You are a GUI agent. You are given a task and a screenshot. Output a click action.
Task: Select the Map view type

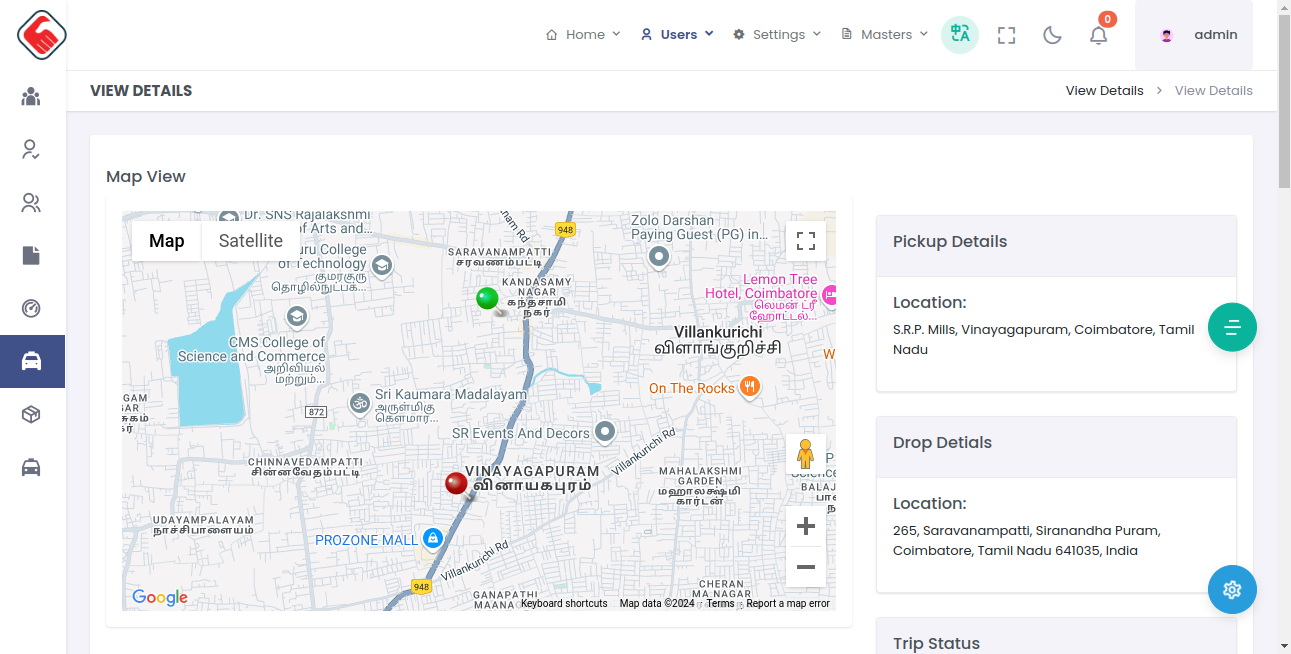pos(167,241)
